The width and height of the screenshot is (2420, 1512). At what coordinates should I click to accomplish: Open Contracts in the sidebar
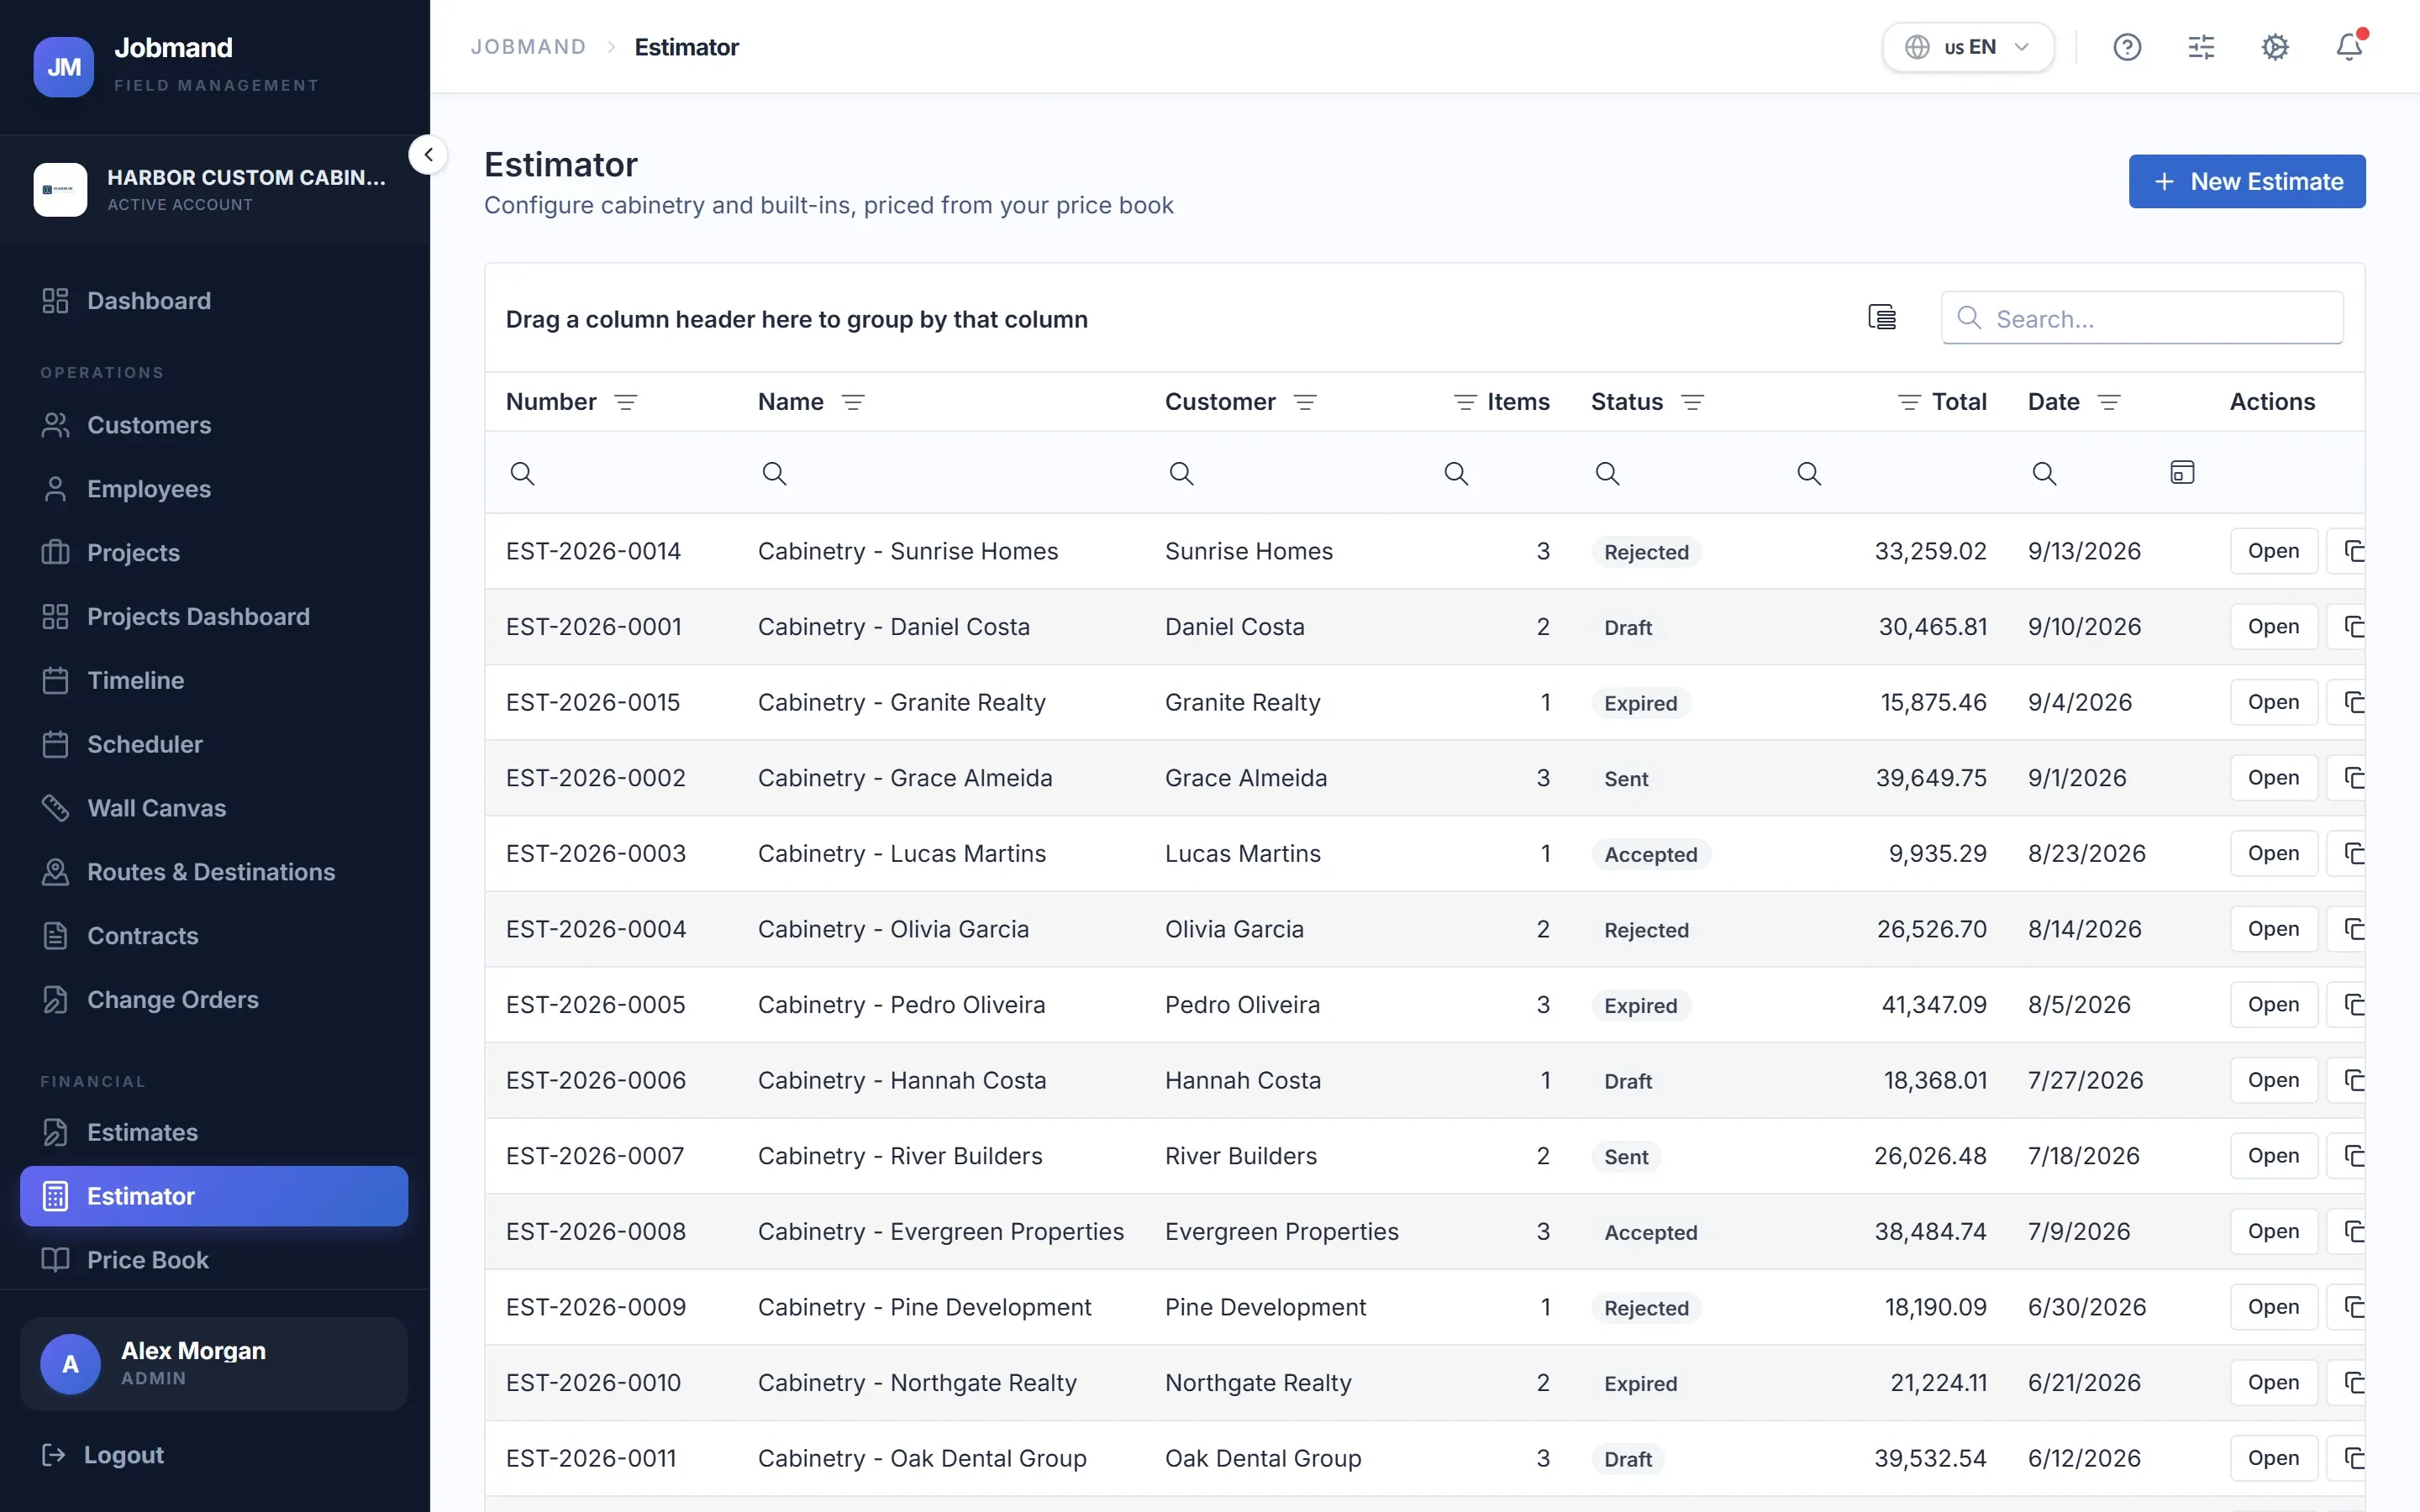pos(214,936)
